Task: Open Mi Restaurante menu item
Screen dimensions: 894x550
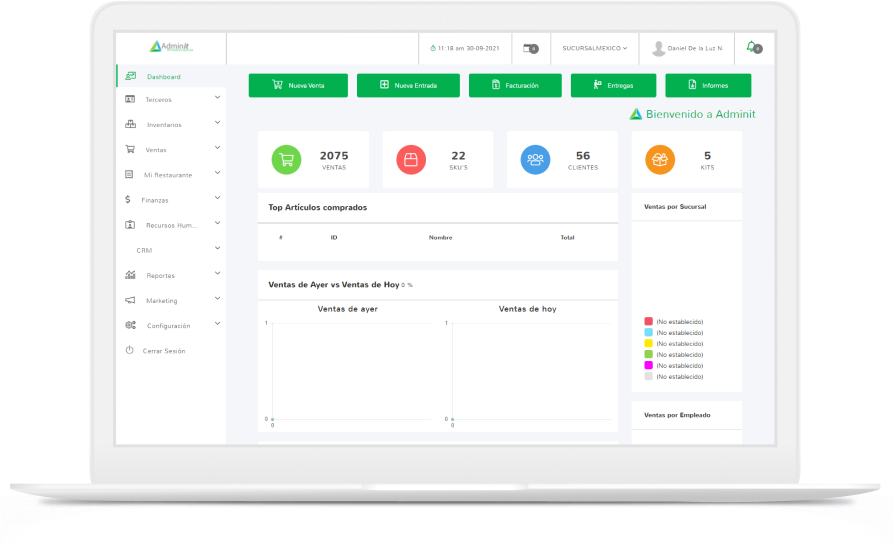Action: [167, 174]
